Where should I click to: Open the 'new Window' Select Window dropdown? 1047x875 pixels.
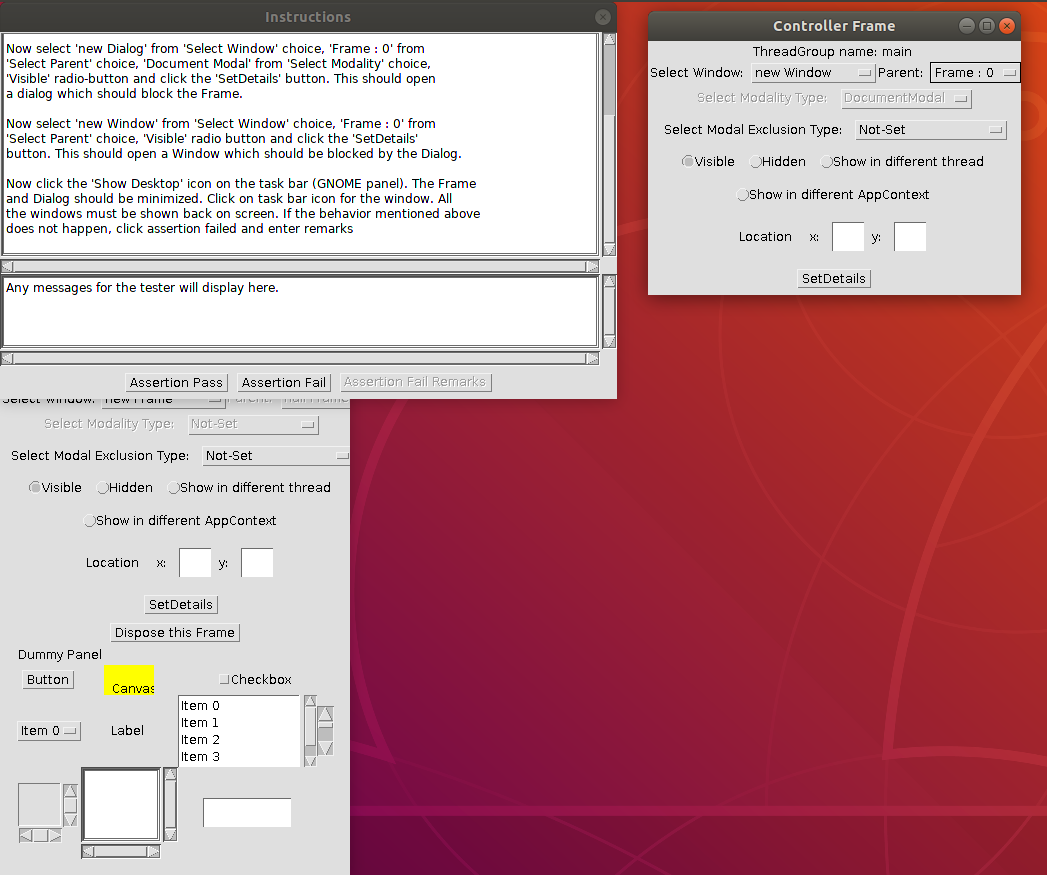pos(813,73)
